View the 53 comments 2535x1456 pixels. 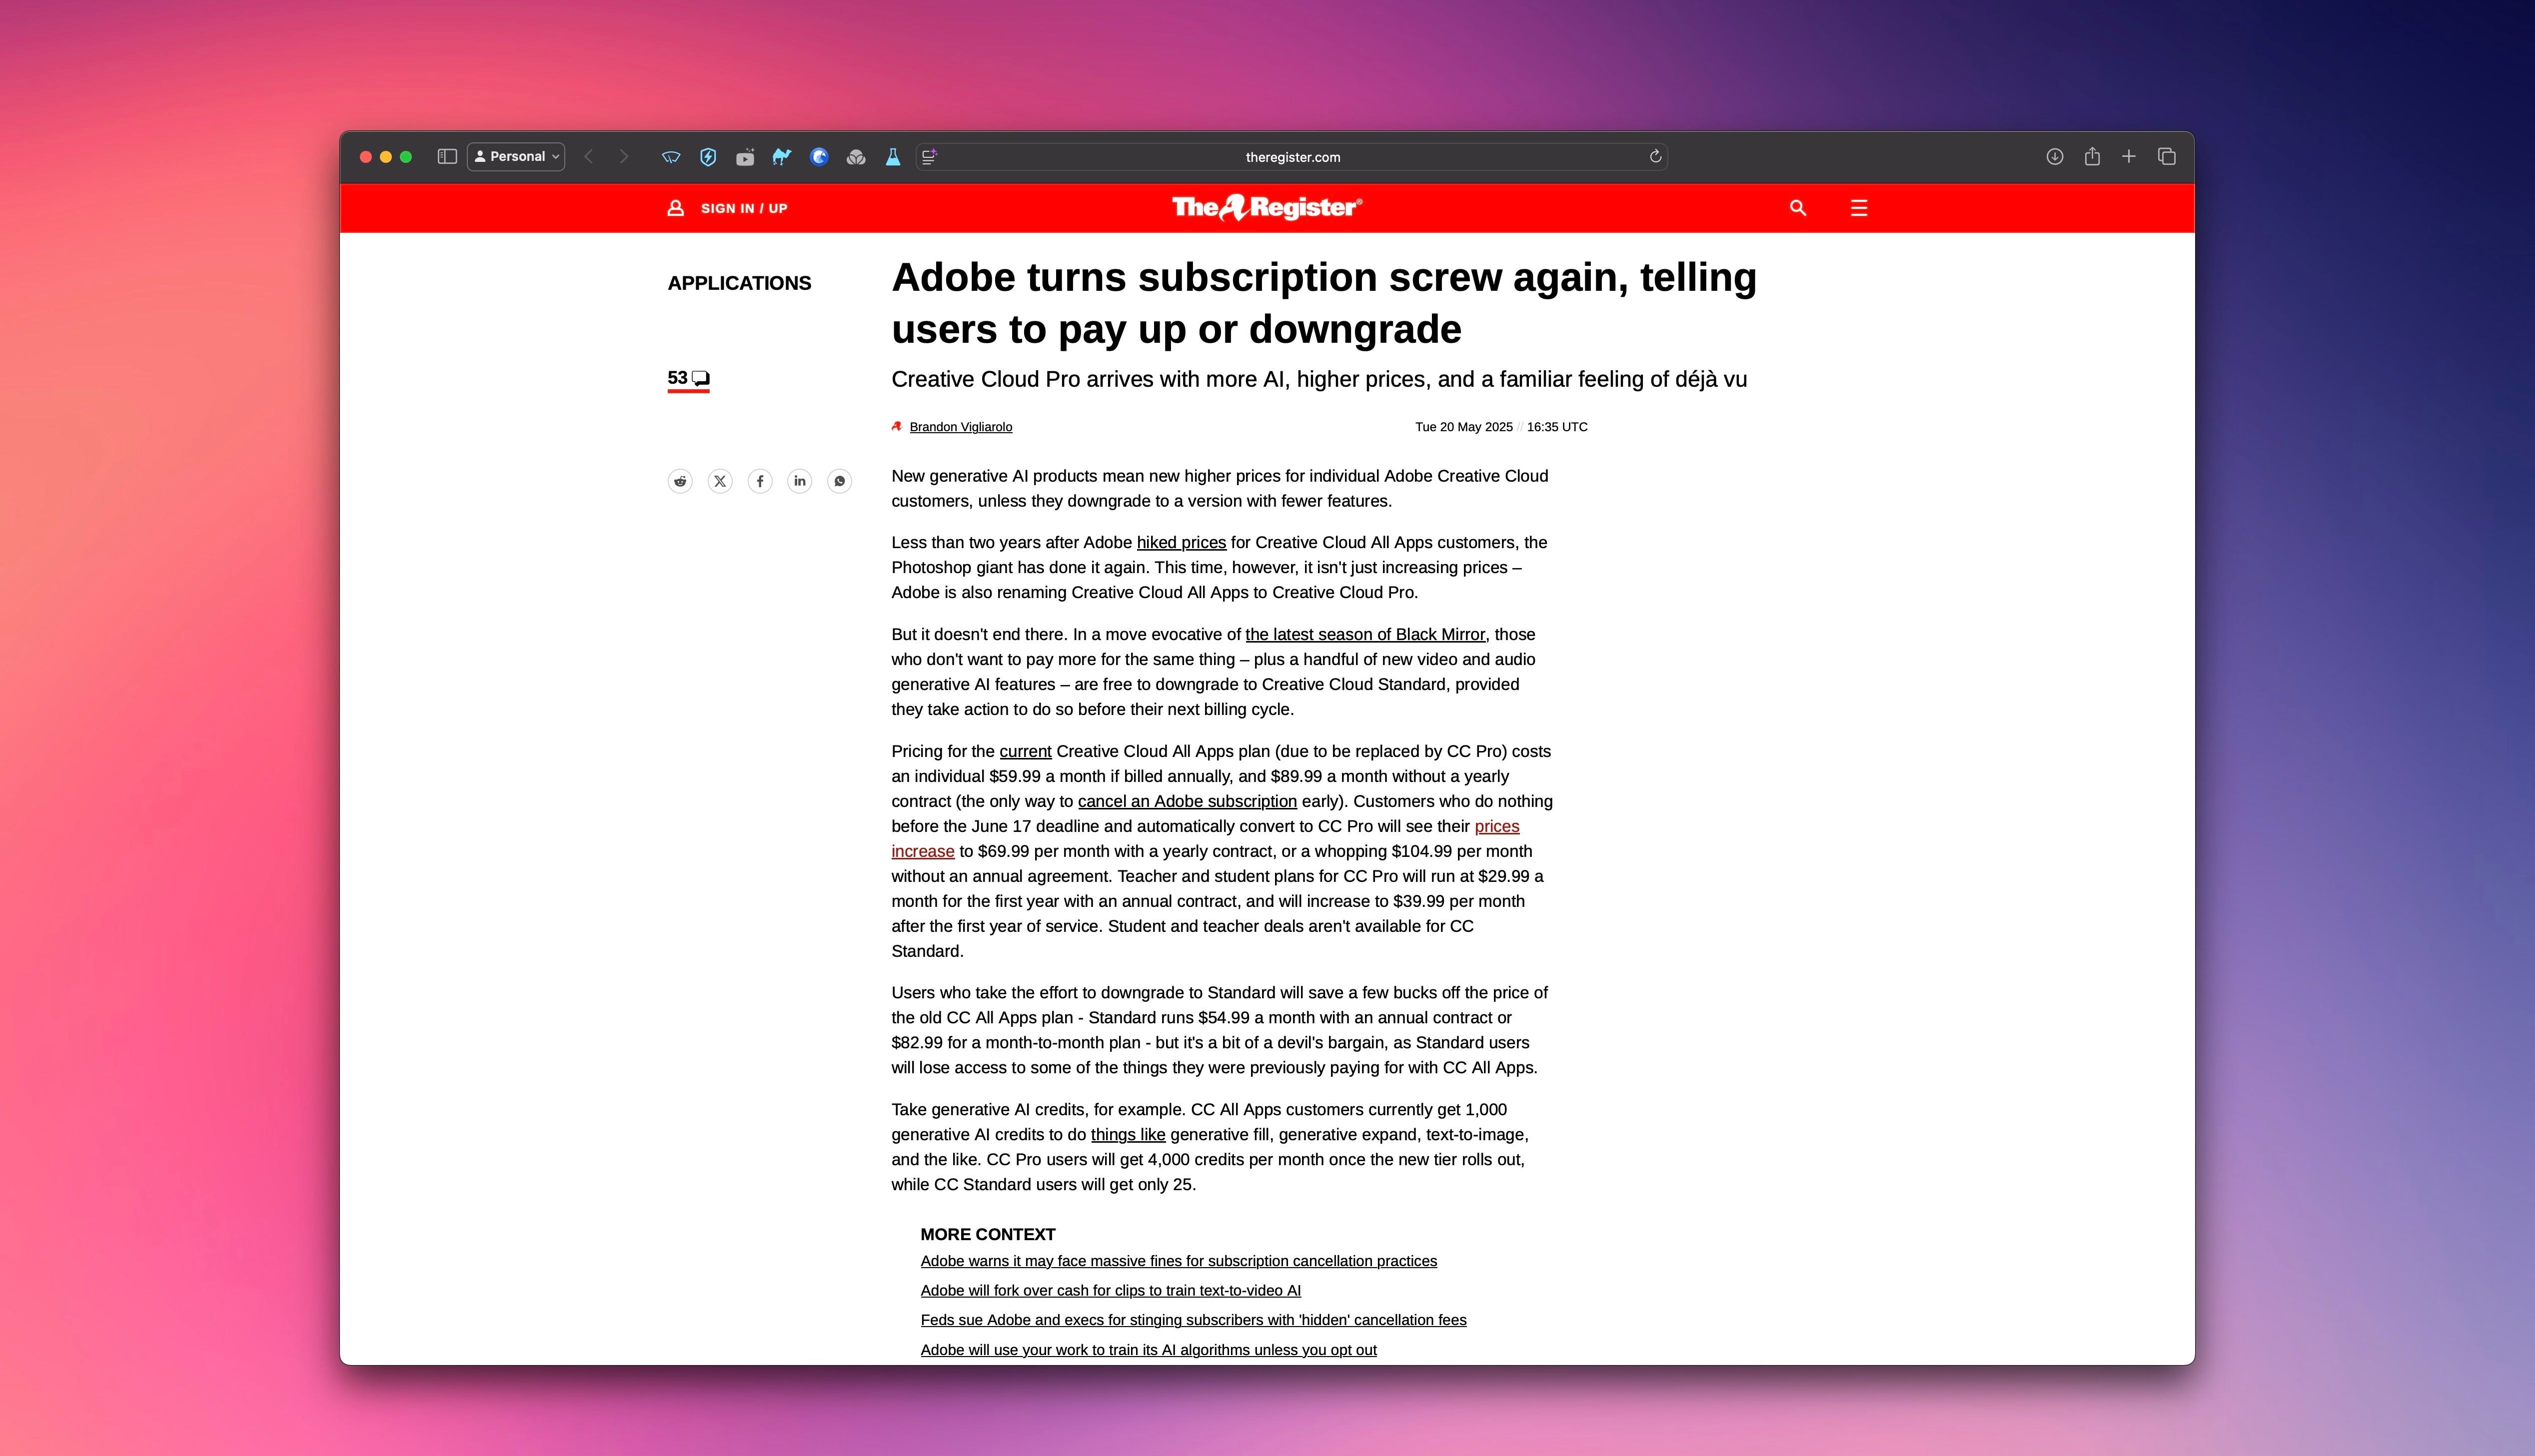pyautogui.click(x=688, y=379)
